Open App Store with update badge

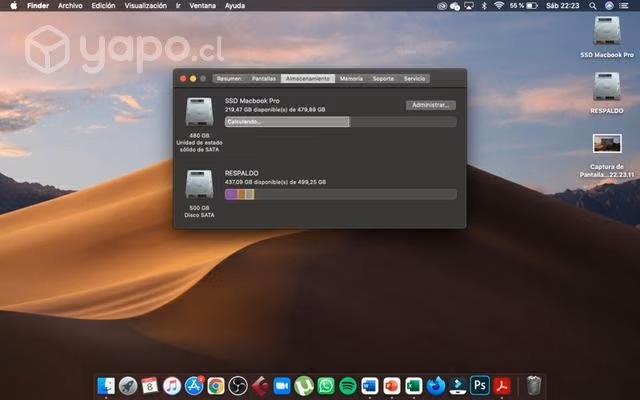pyautogui.click(x=194, y=385)
